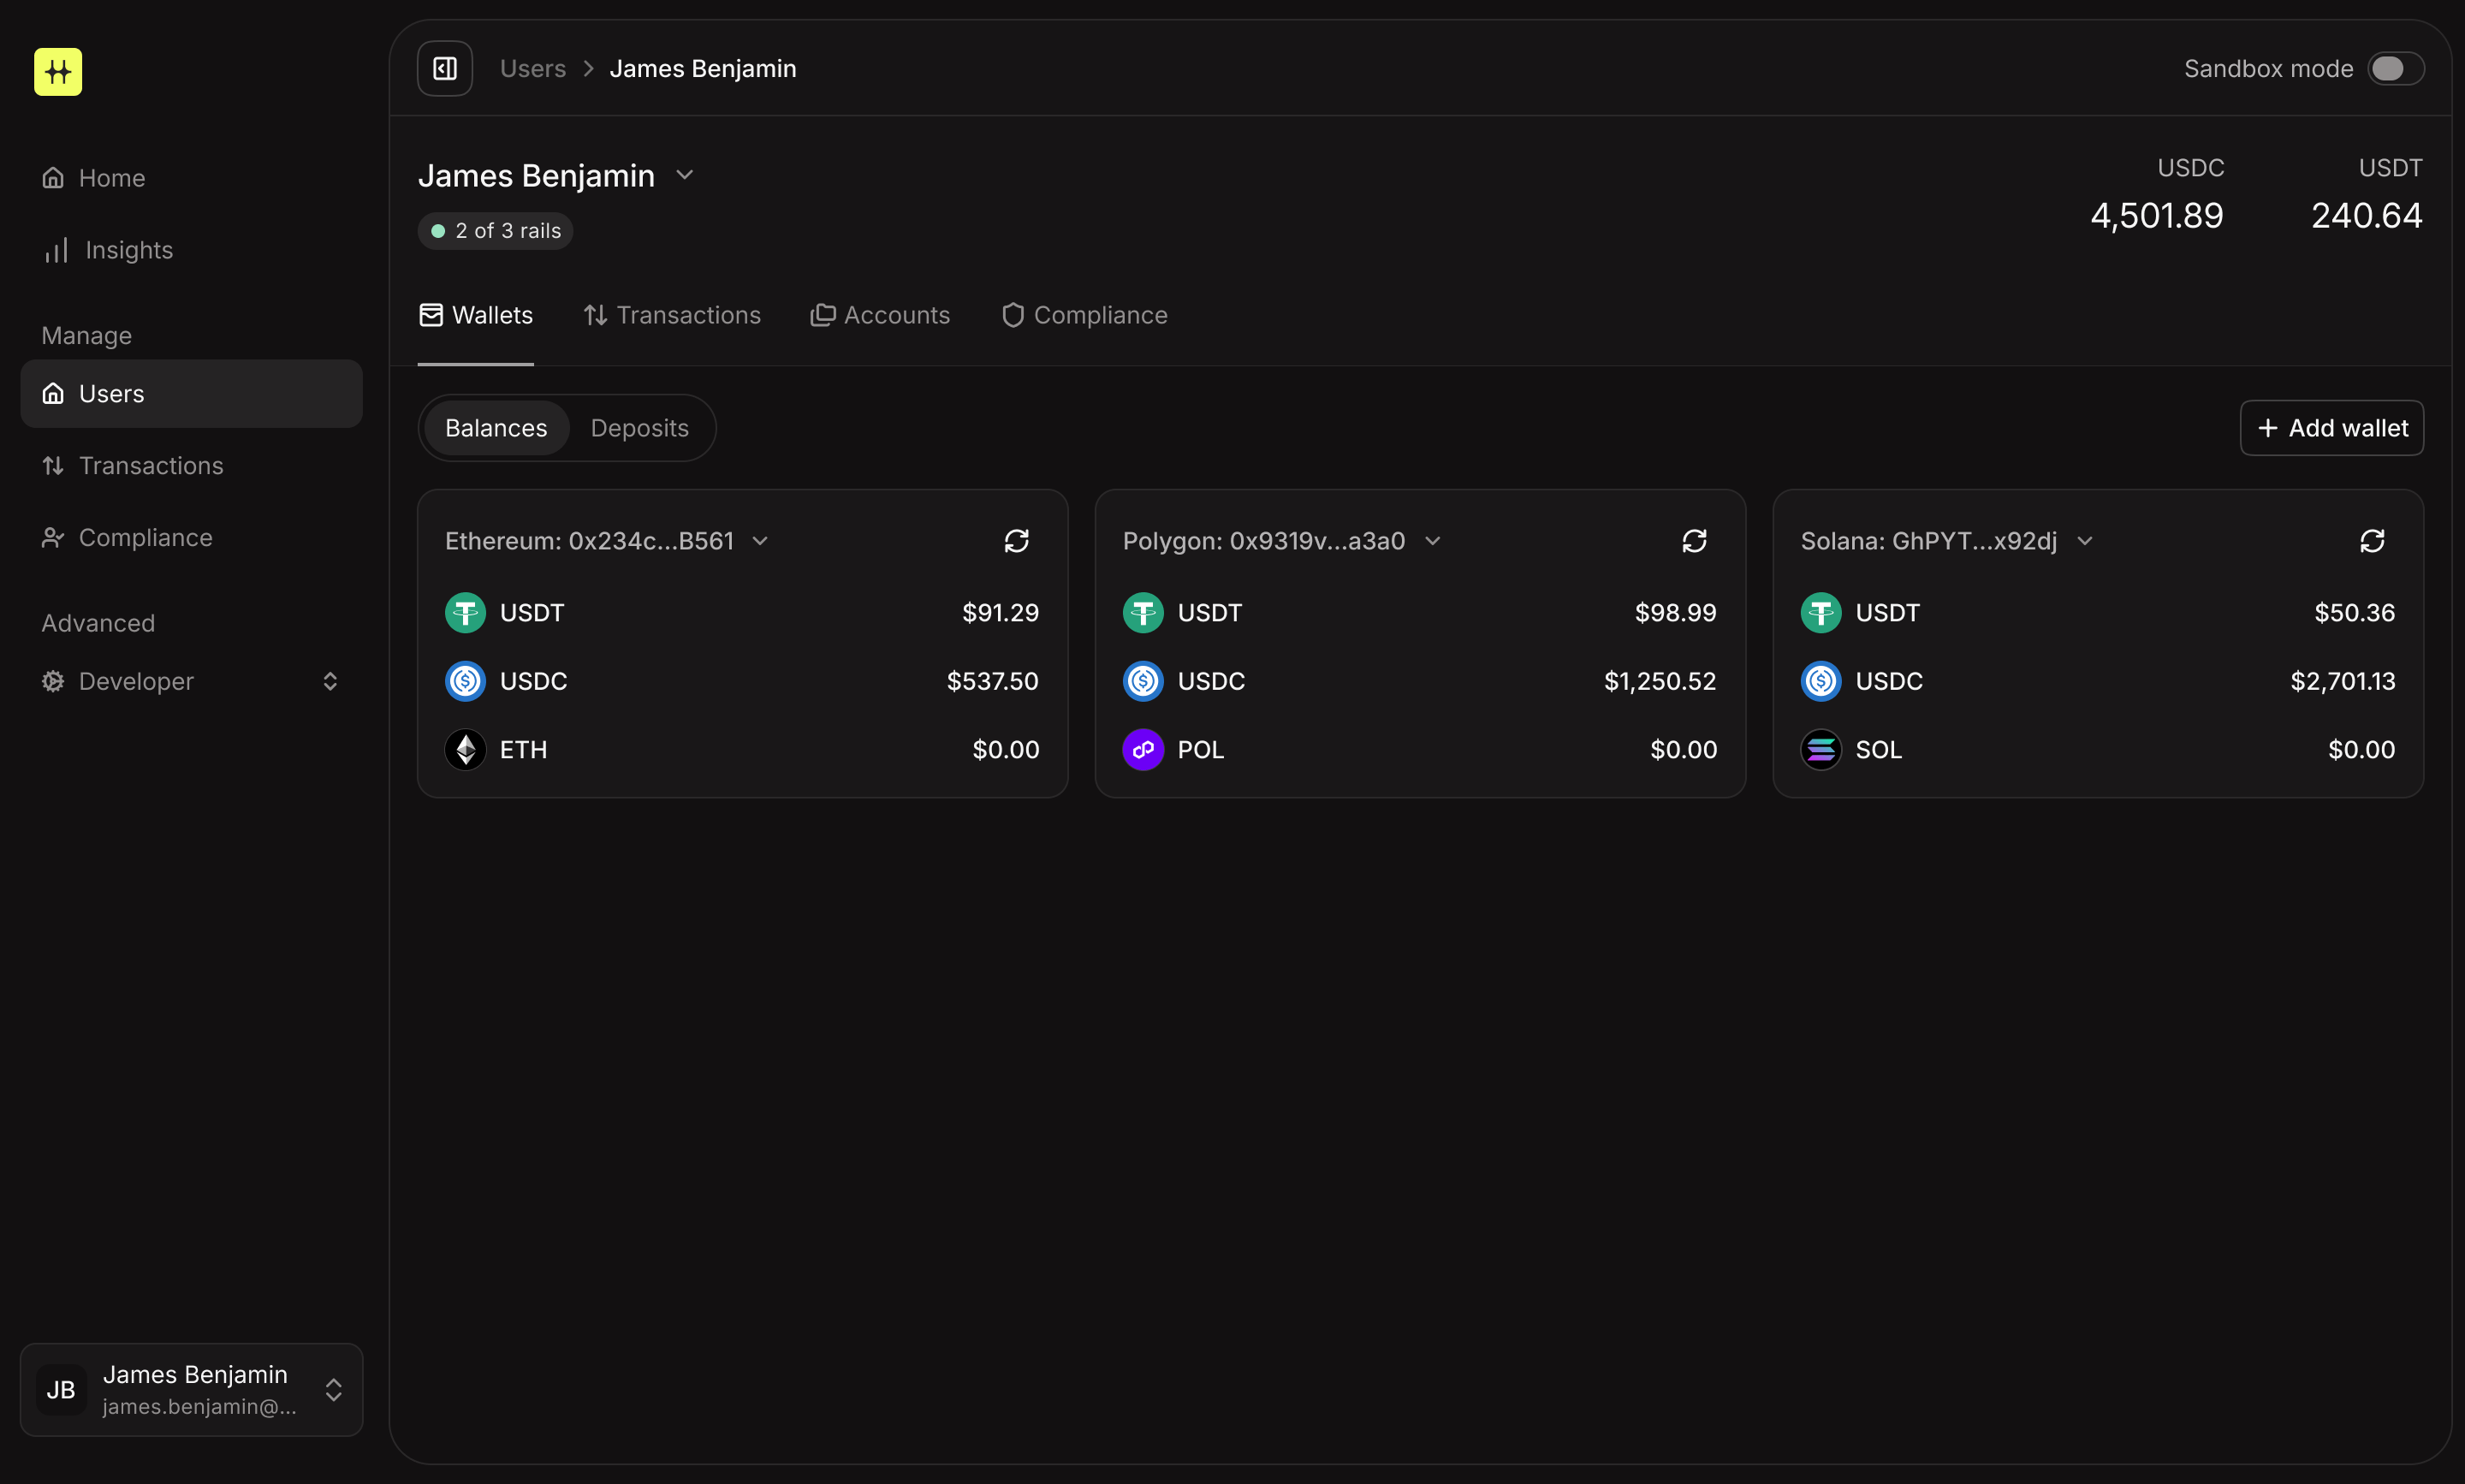The height and width of the screenshot is (1484, 2465).
Task: Refresh the Solana wallet balances
Action: tap(2373, 541)
